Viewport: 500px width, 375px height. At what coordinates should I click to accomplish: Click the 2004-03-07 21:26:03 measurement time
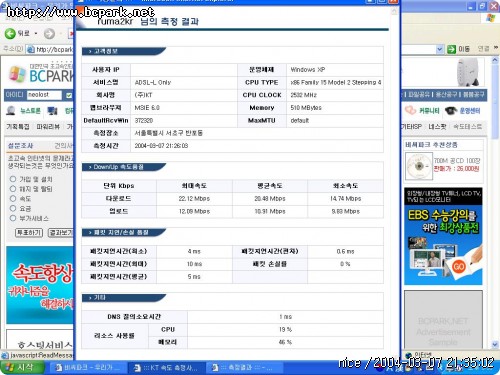(161, 146)
